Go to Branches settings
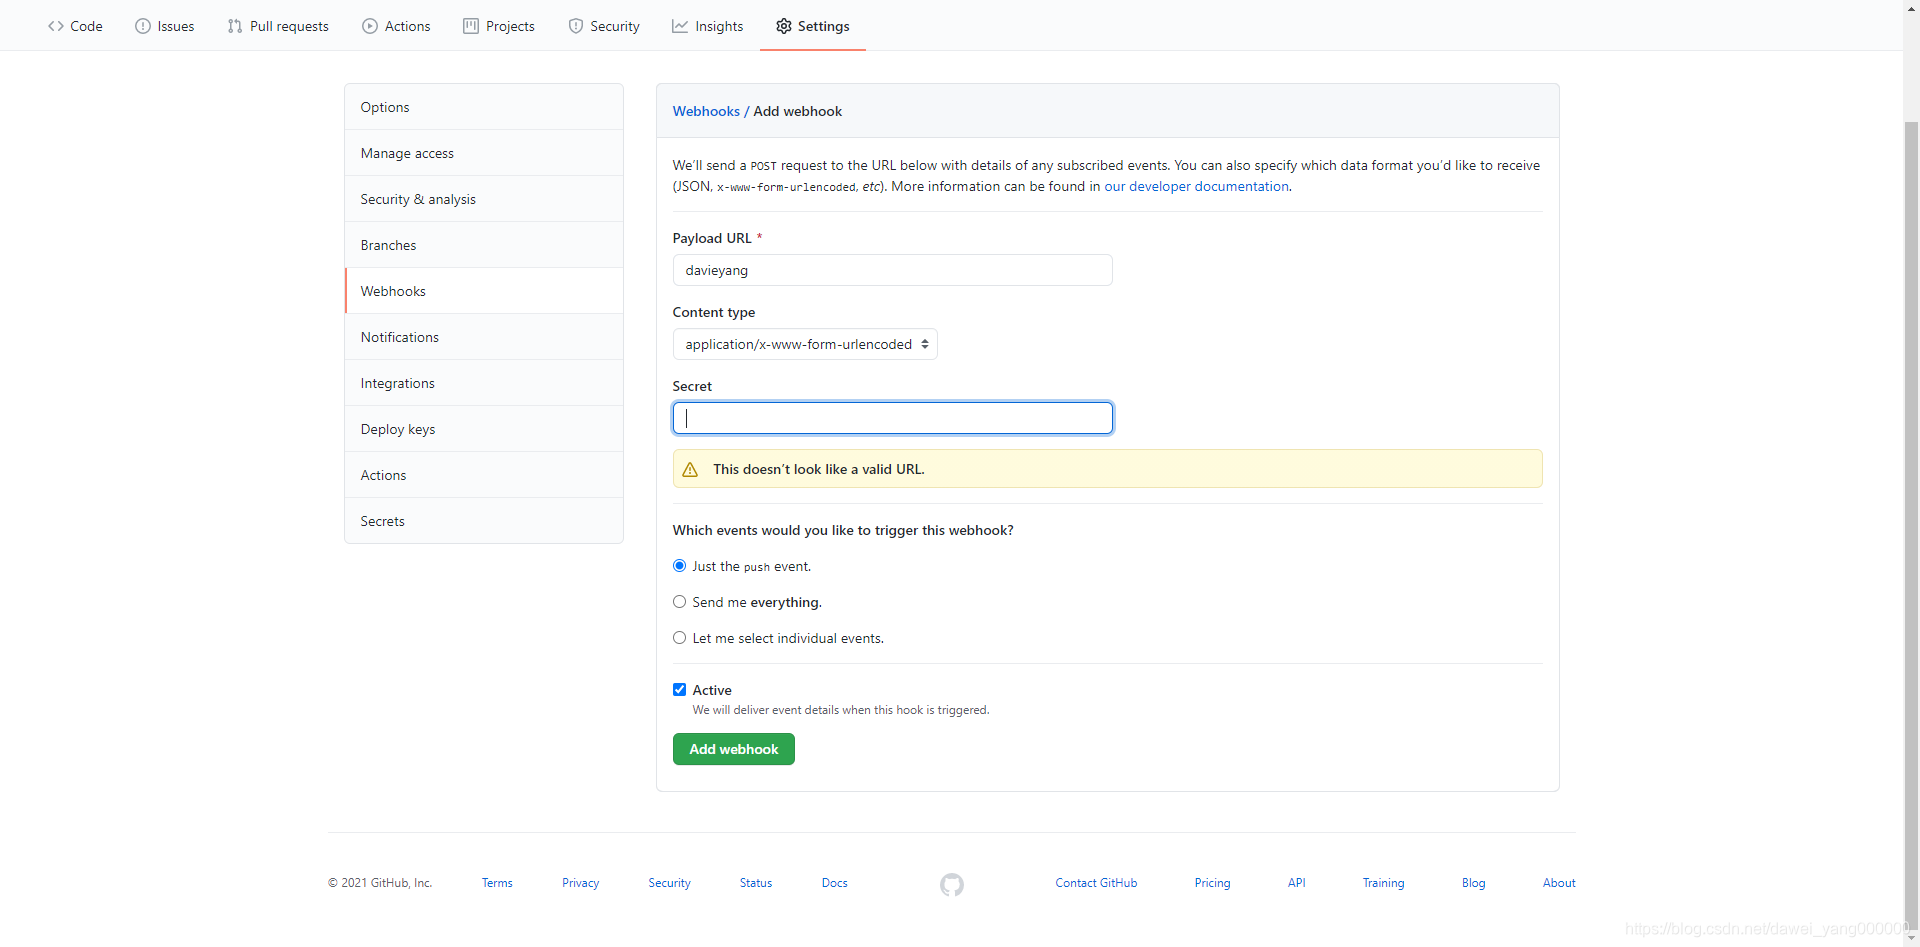This screenshot has width=1920, height=947. (484, 245)
